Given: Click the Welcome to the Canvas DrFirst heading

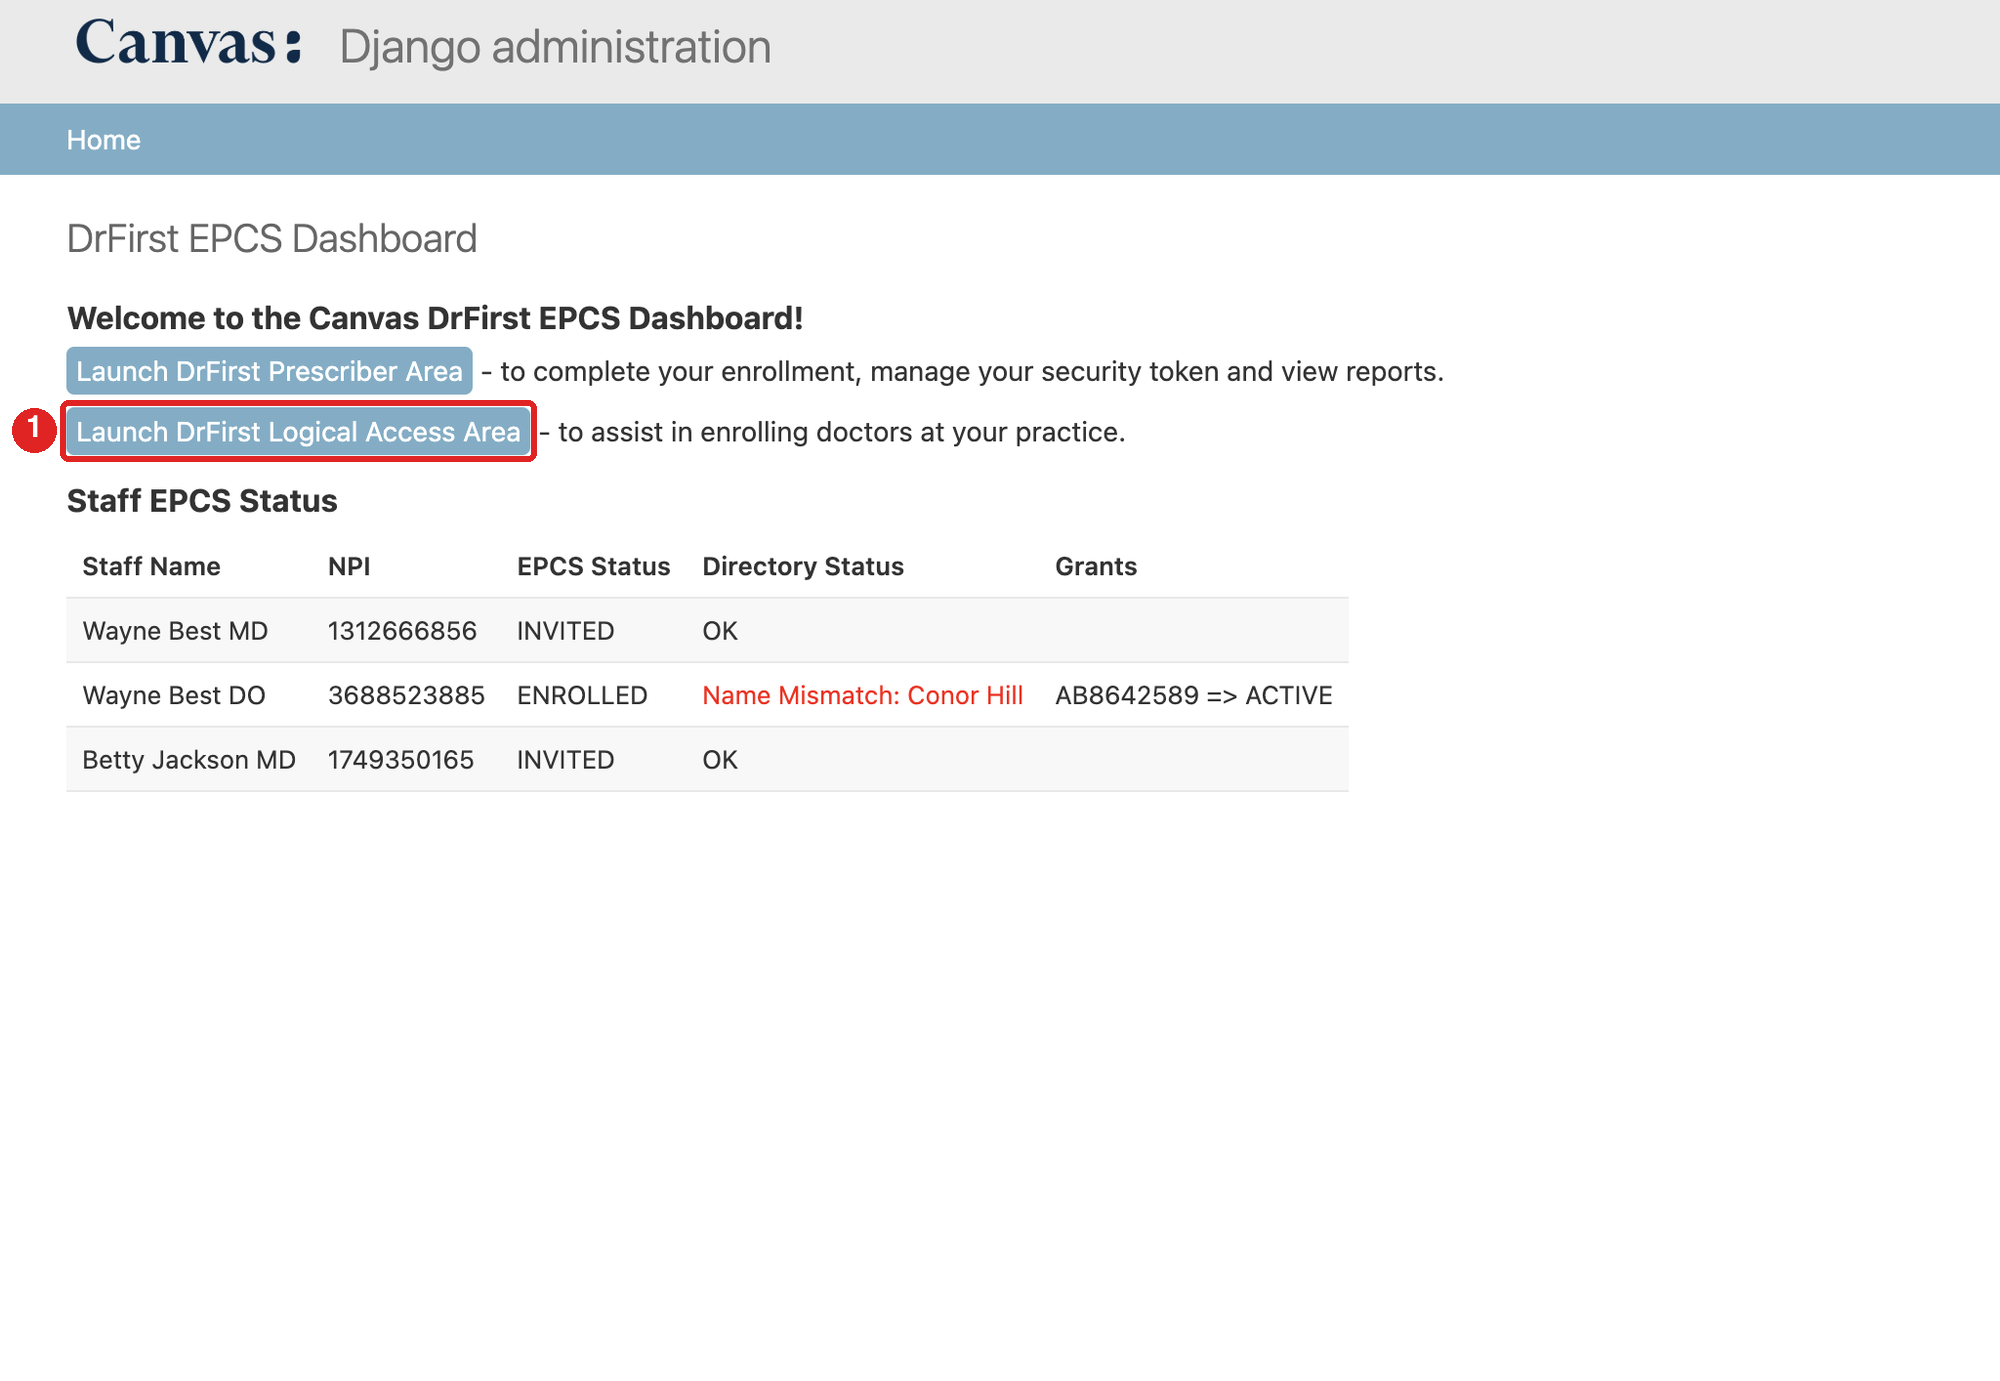Looking at the screenshot, I should click(x=435, y=318).
